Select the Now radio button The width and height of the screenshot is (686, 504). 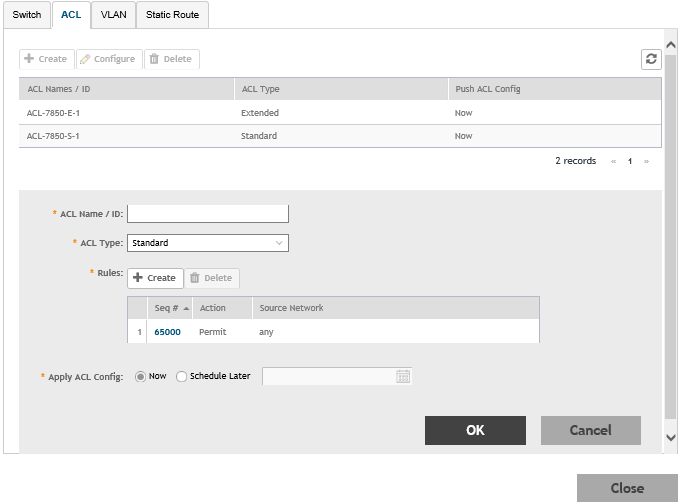pyautogui.click(x=140, y=377)
